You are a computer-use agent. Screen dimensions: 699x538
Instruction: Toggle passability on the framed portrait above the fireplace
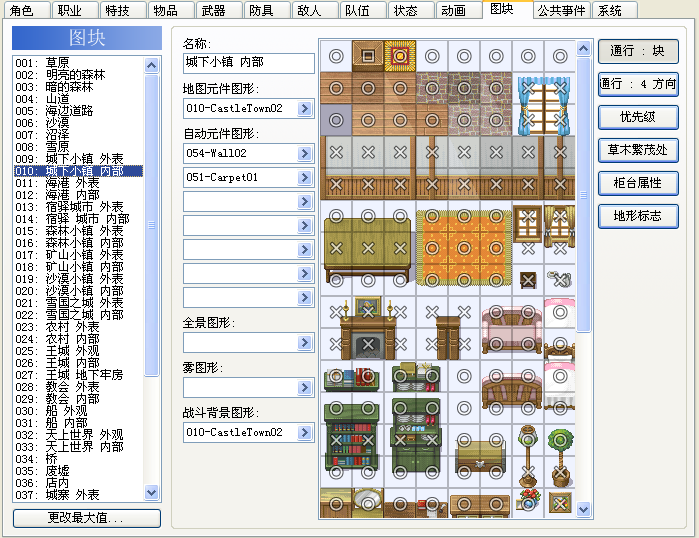368,312
